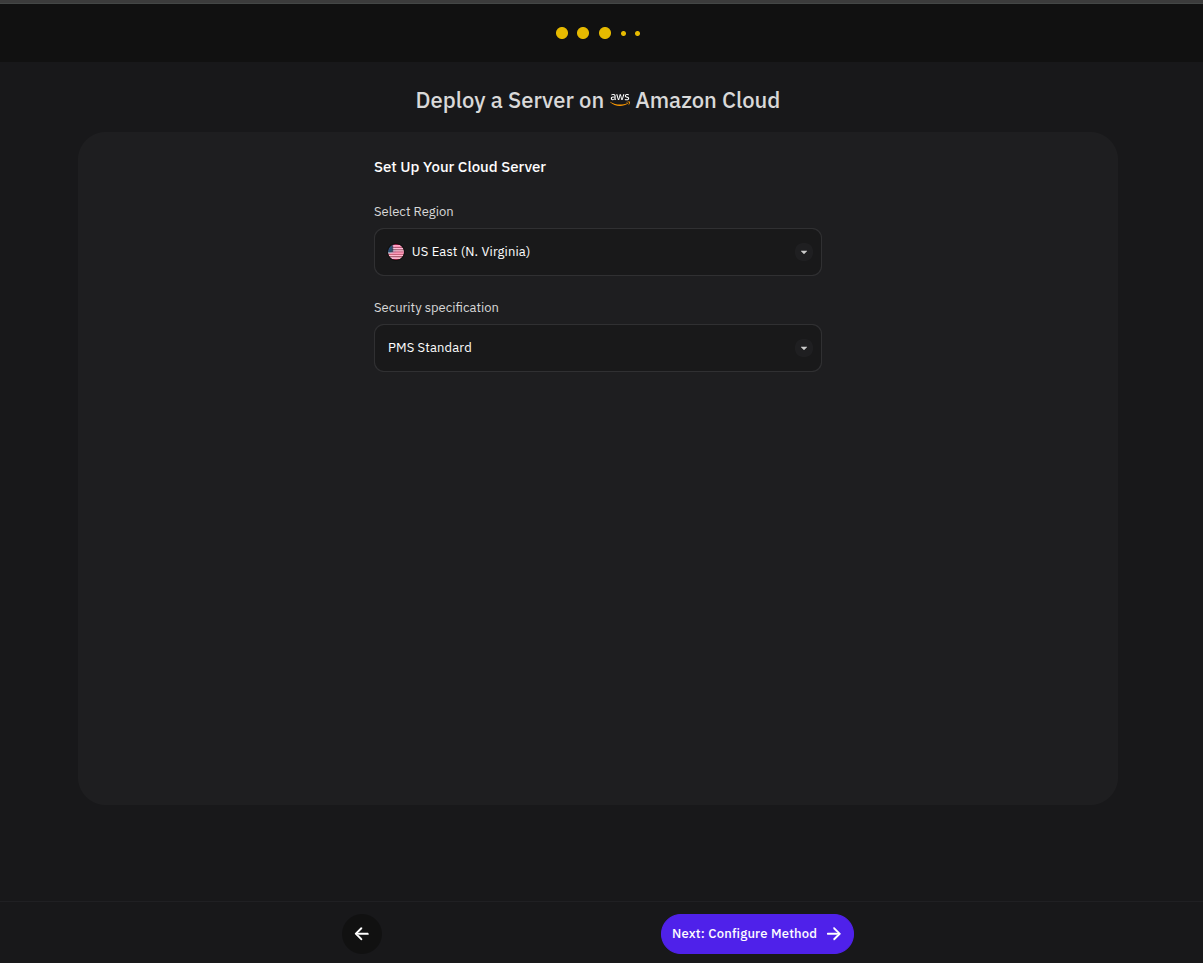
Task: Click the 'Select Region' label
Action: point(414,212)
